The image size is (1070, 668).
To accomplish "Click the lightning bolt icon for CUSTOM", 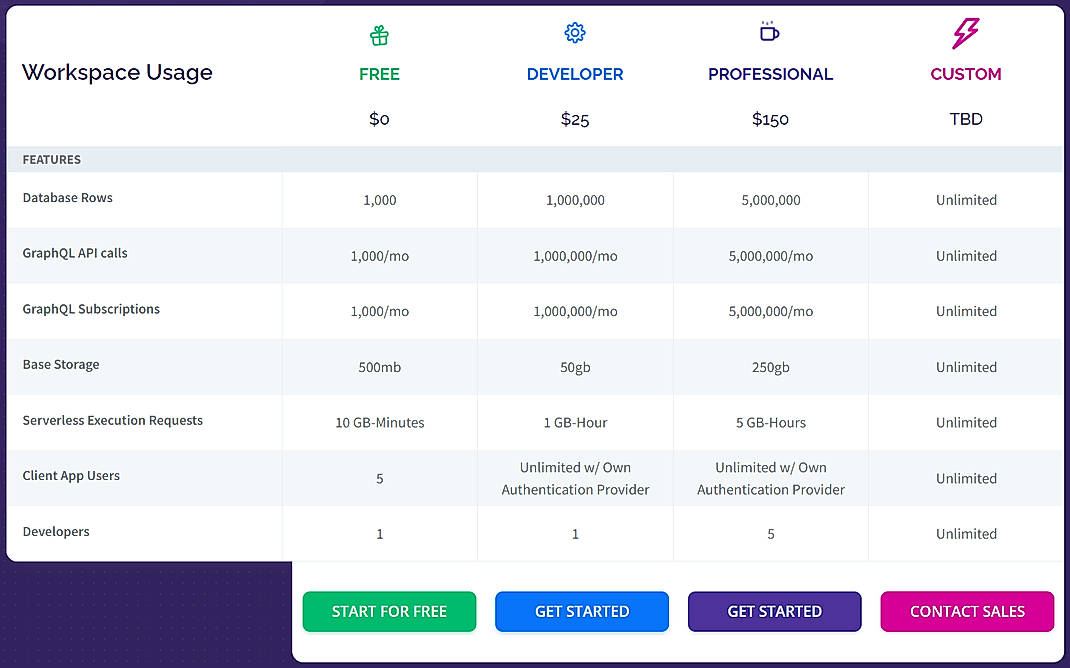I will click(x=966, y=34).
